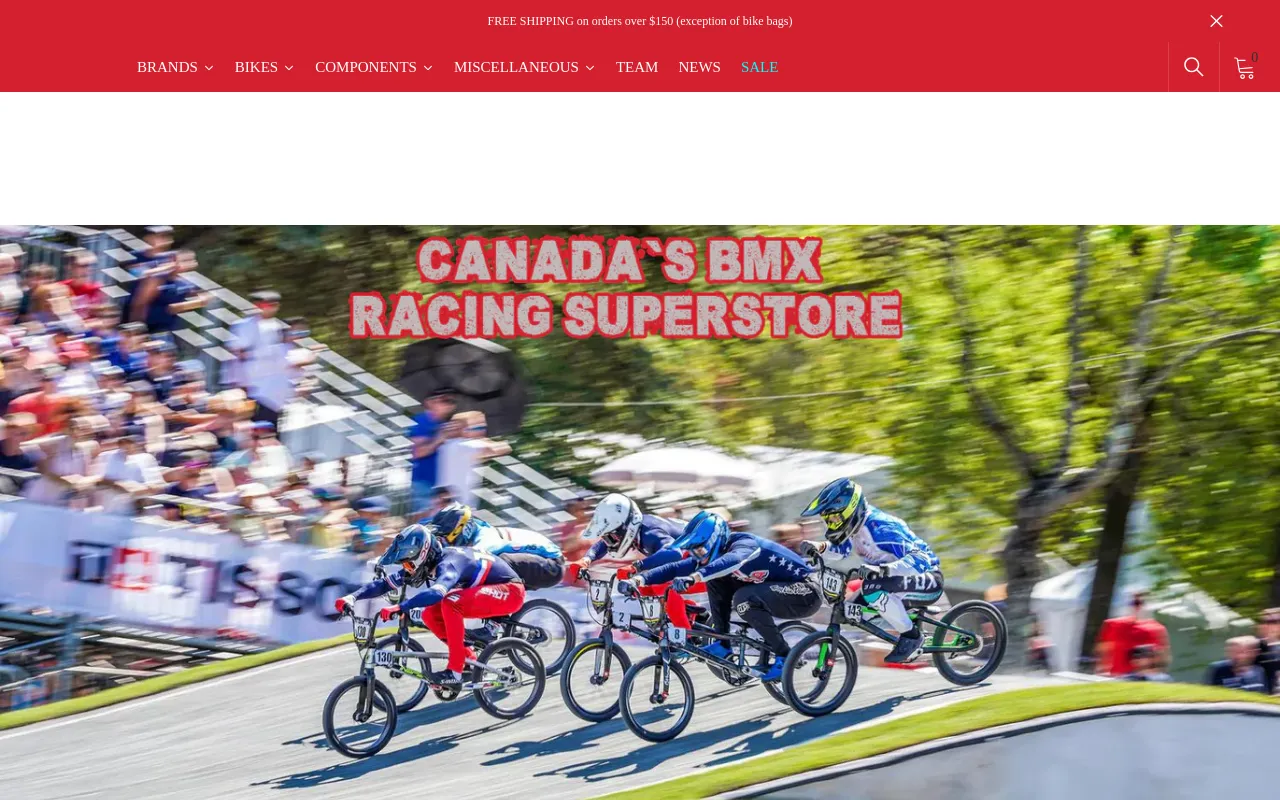Image resolution: width=1280 pixels, height=800 pixels.
Task: Open the SALE link
Action: (759, 67)
